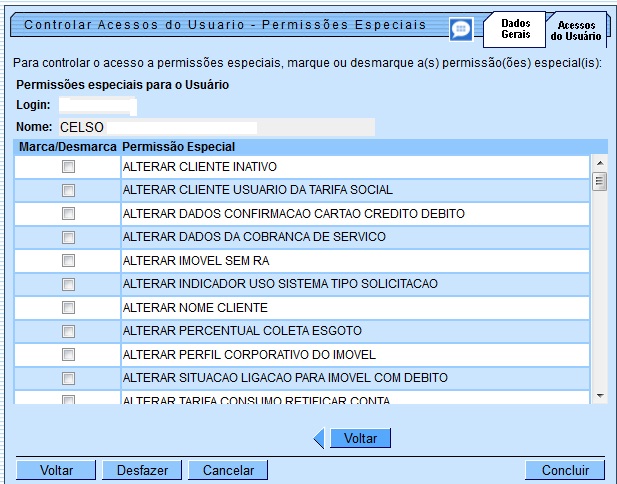Click the Nome field showing CELSO
Viewport: 617px width, 484px height.
pyautogui.click(x=217, y=127)
